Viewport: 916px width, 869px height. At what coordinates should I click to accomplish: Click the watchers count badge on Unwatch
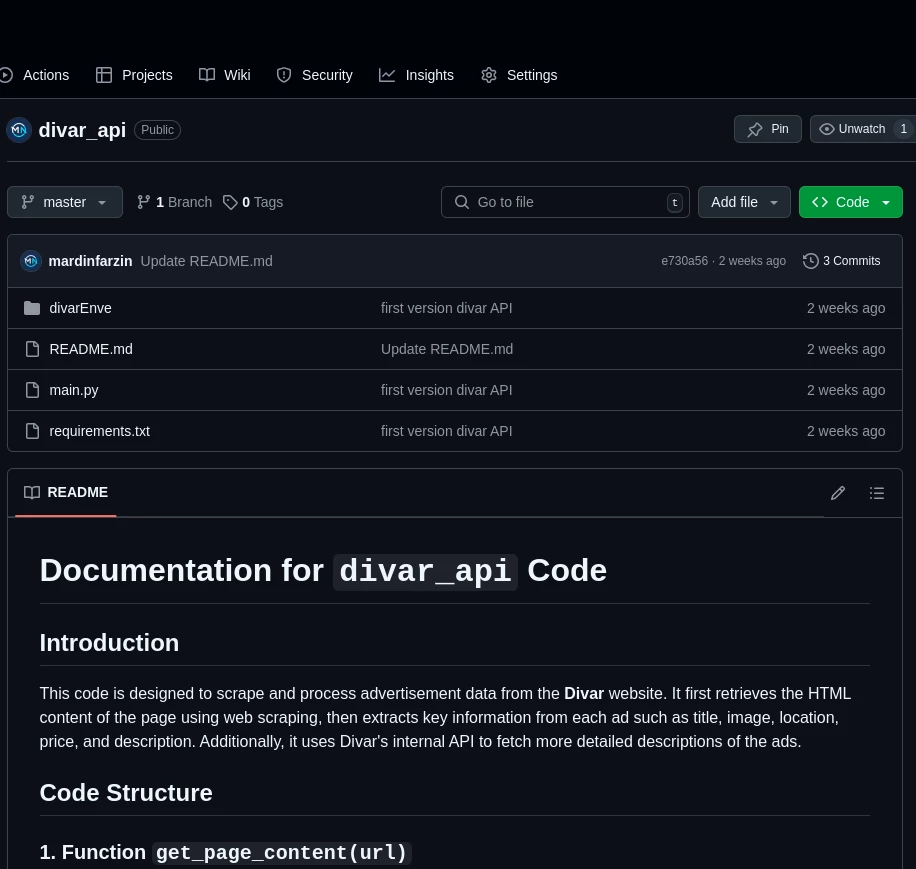[x=903, y=129]
